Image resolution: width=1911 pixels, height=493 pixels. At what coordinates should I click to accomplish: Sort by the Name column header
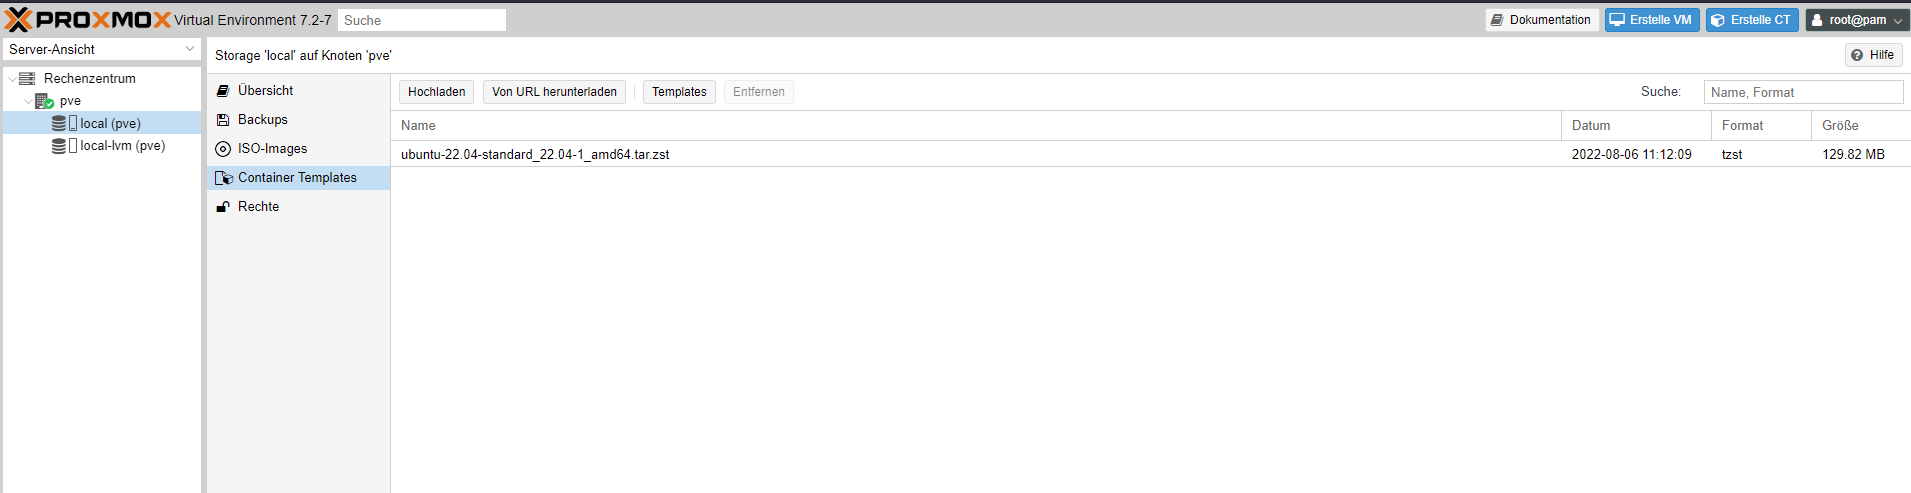(x=975, y=126)
